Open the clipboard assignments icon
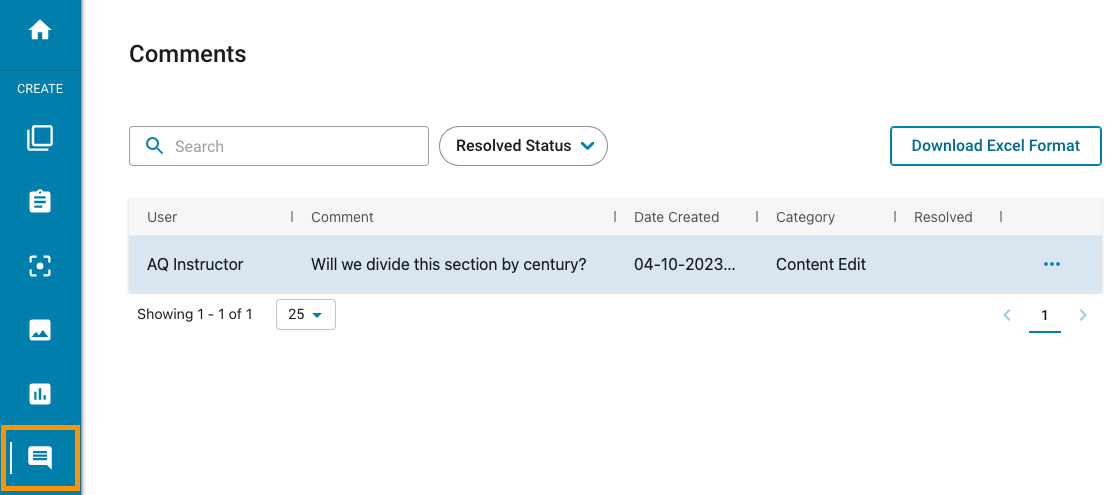The width and height of the screenshot is (1118, 495). coord(40,201)
